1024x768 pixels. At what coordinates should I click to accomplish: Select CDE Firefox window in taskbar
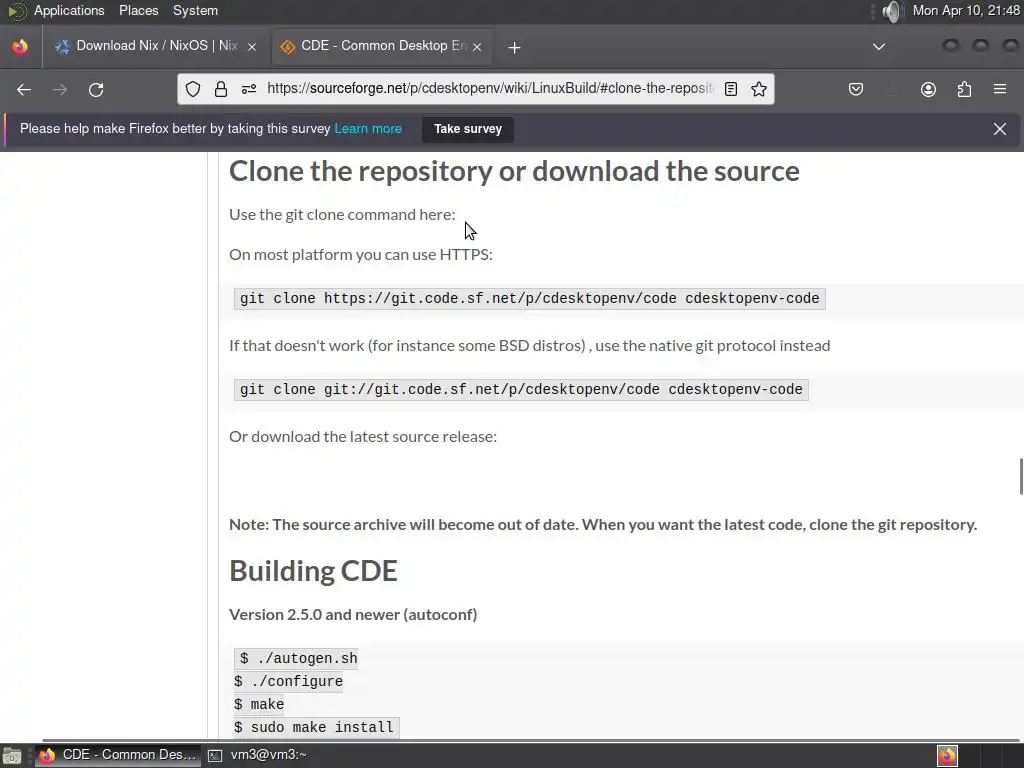click(x=118, y=755)
